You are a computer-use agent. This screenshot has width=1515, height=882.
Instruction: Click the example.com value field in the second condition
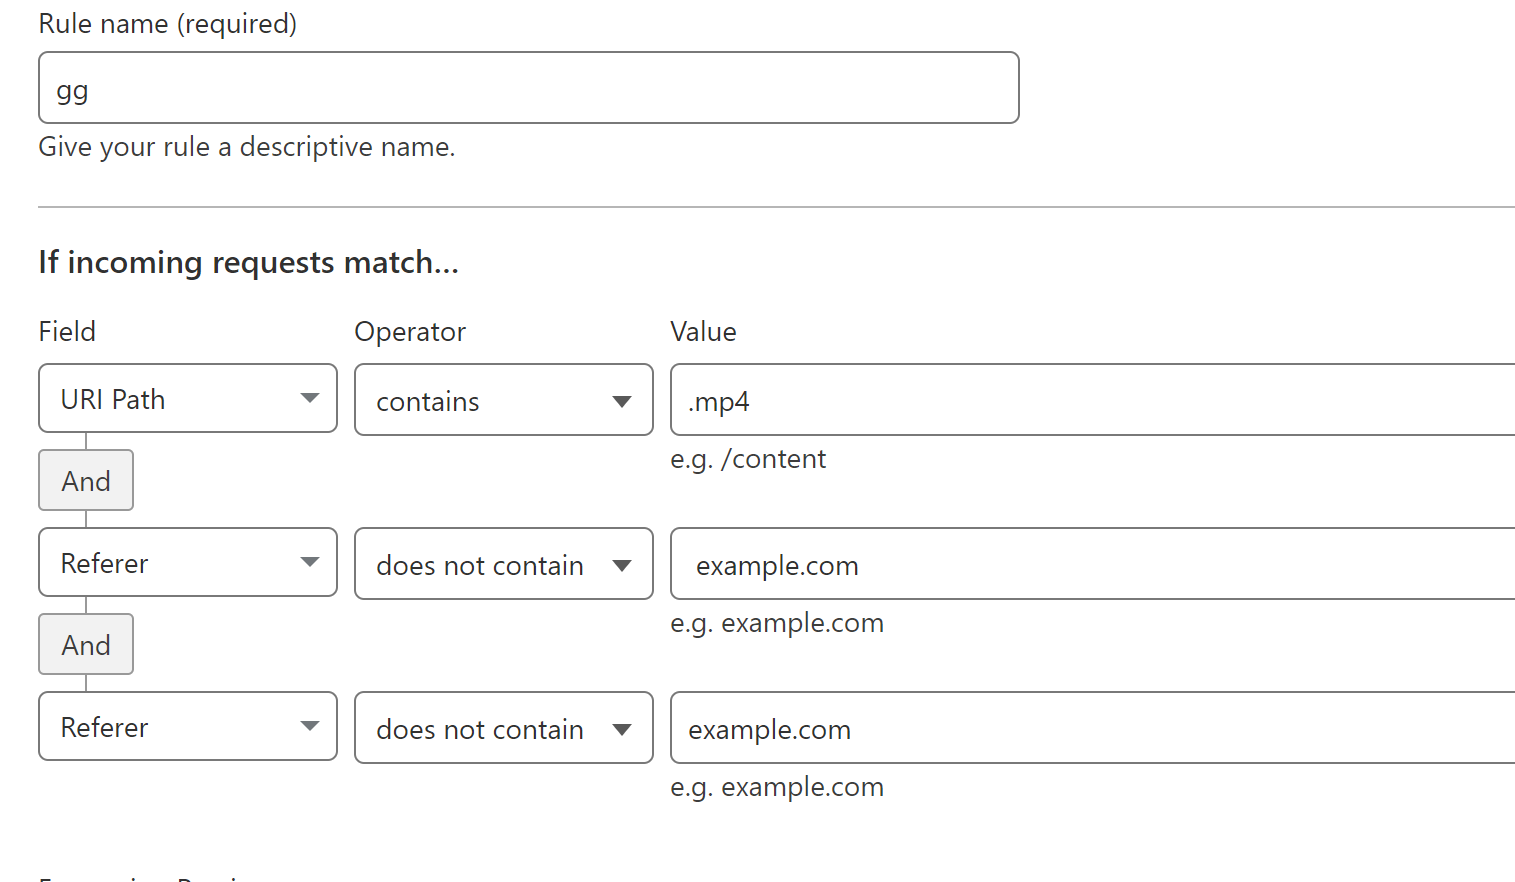tap(1092, 564)
